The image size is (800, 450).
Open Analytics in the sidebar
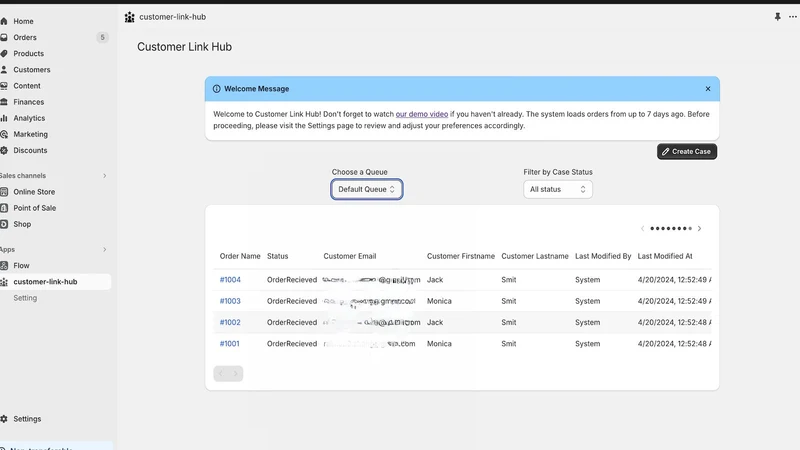click(x=29, y=118)
